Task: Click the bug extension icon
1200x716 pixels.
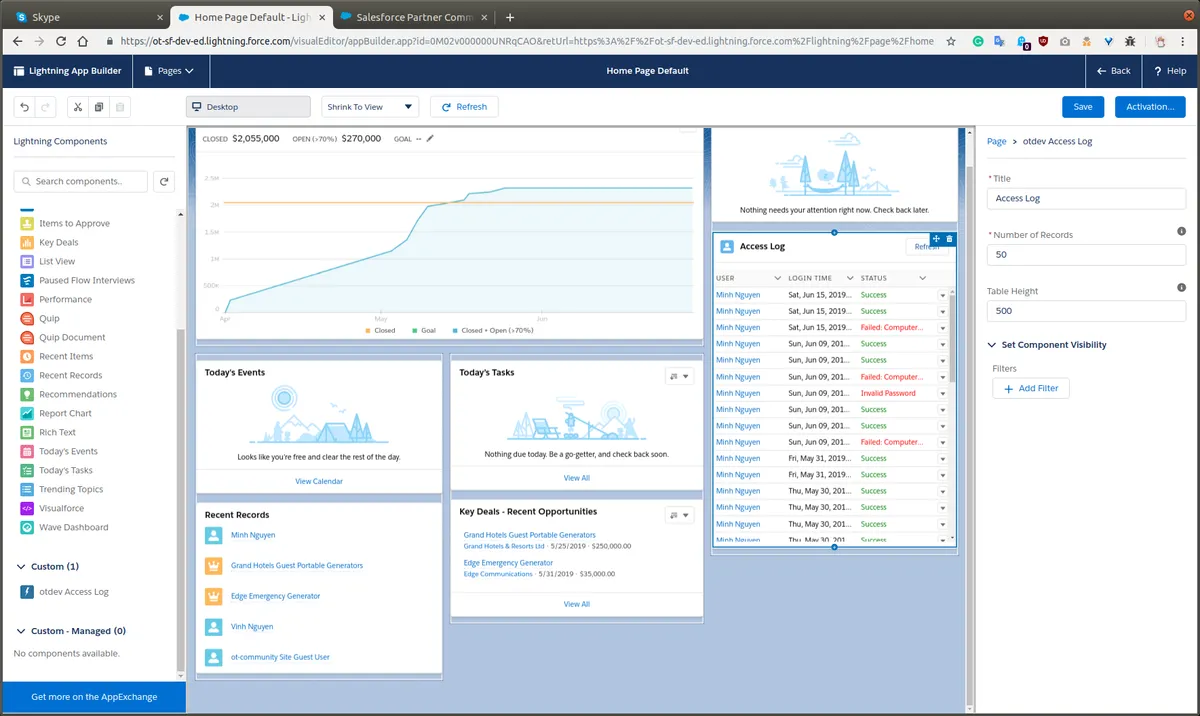Action: point(1130,41)
